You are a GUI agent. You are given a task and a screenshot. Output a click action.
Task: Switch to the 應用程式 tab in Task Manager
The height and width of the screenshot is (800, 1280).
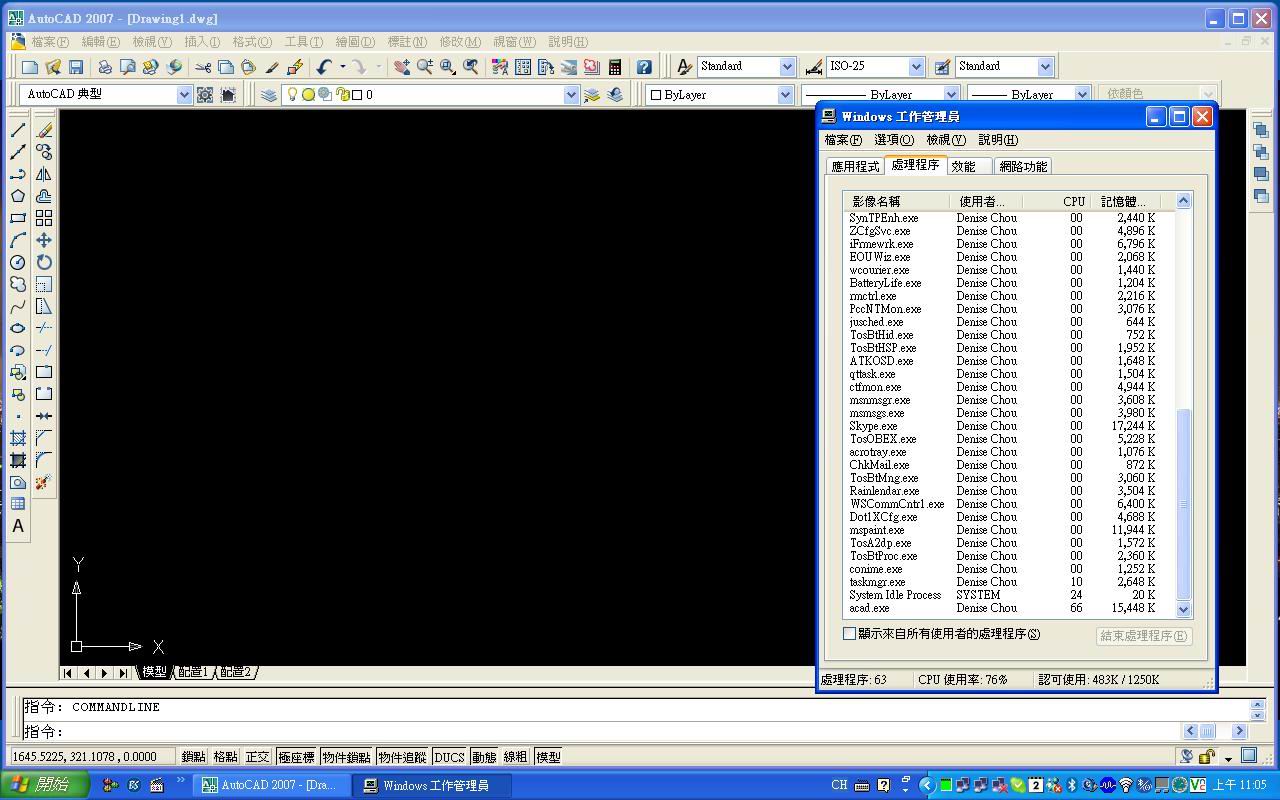855,166
